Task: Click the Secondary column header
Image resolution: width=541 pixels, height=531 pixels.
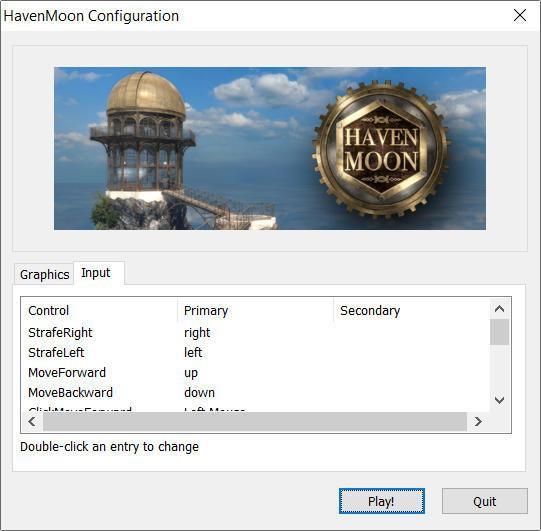Action: tap(412, 311)
